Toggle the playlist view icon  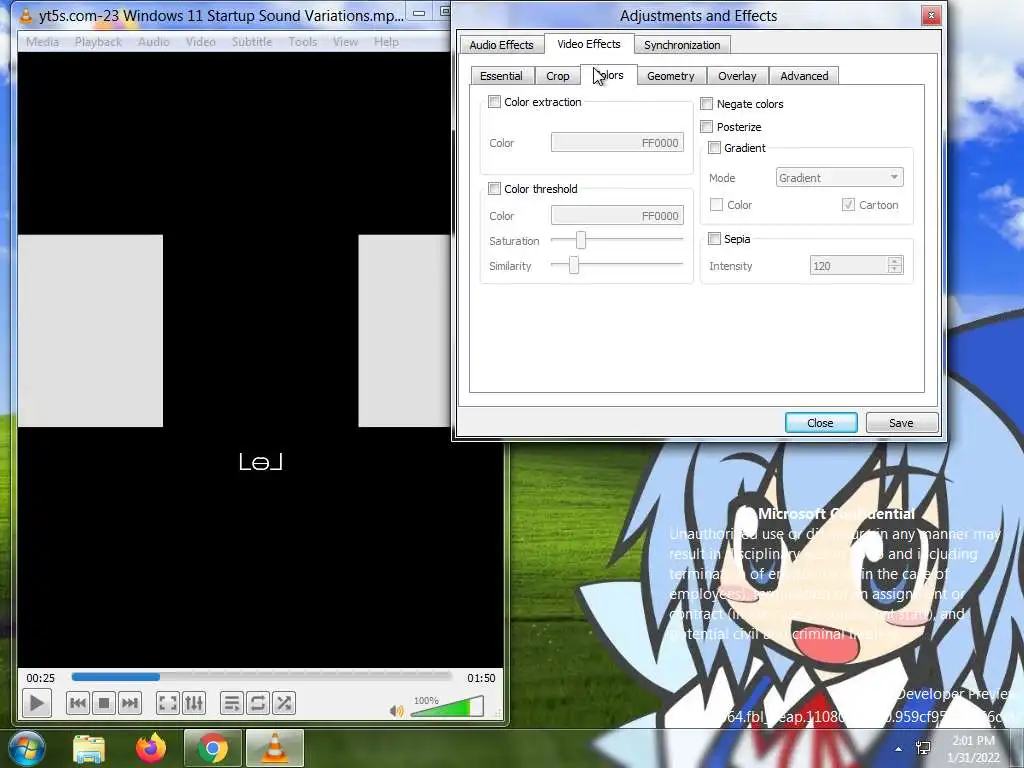(231, 703)
